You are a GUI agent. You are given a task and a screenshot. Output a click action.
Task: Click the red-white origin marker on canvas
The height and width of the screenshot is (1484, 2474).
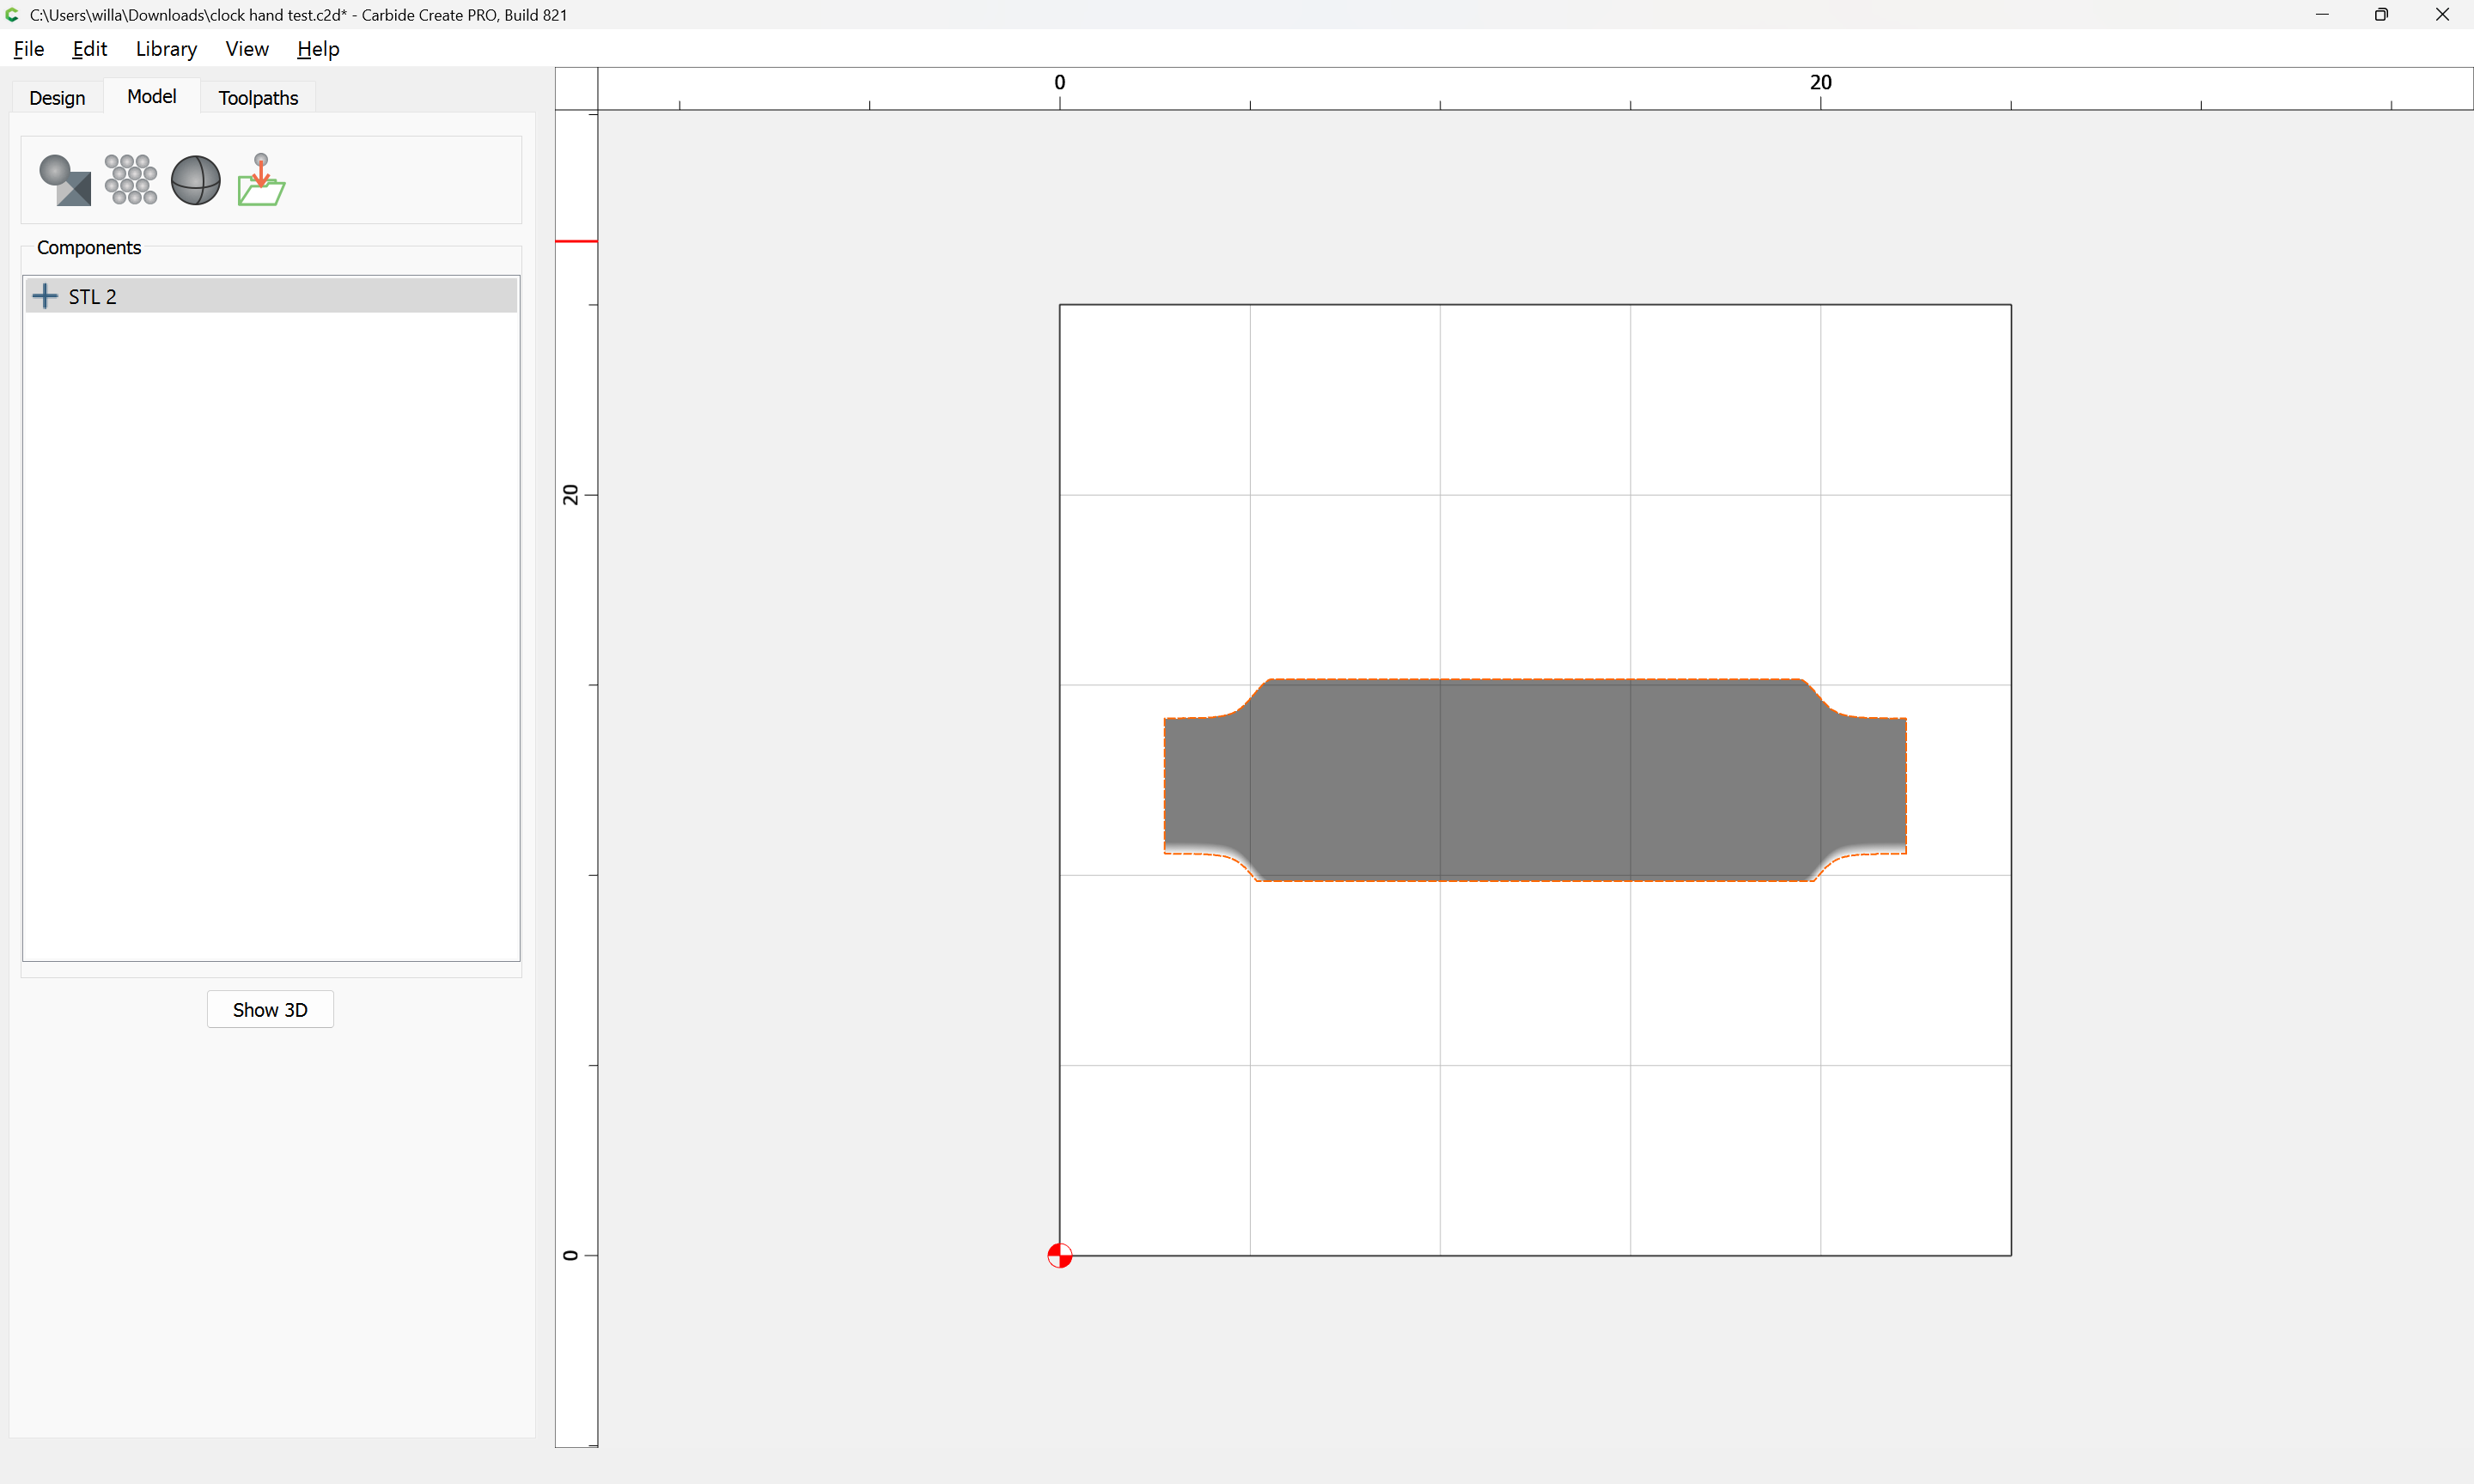click(1059, 1255)
